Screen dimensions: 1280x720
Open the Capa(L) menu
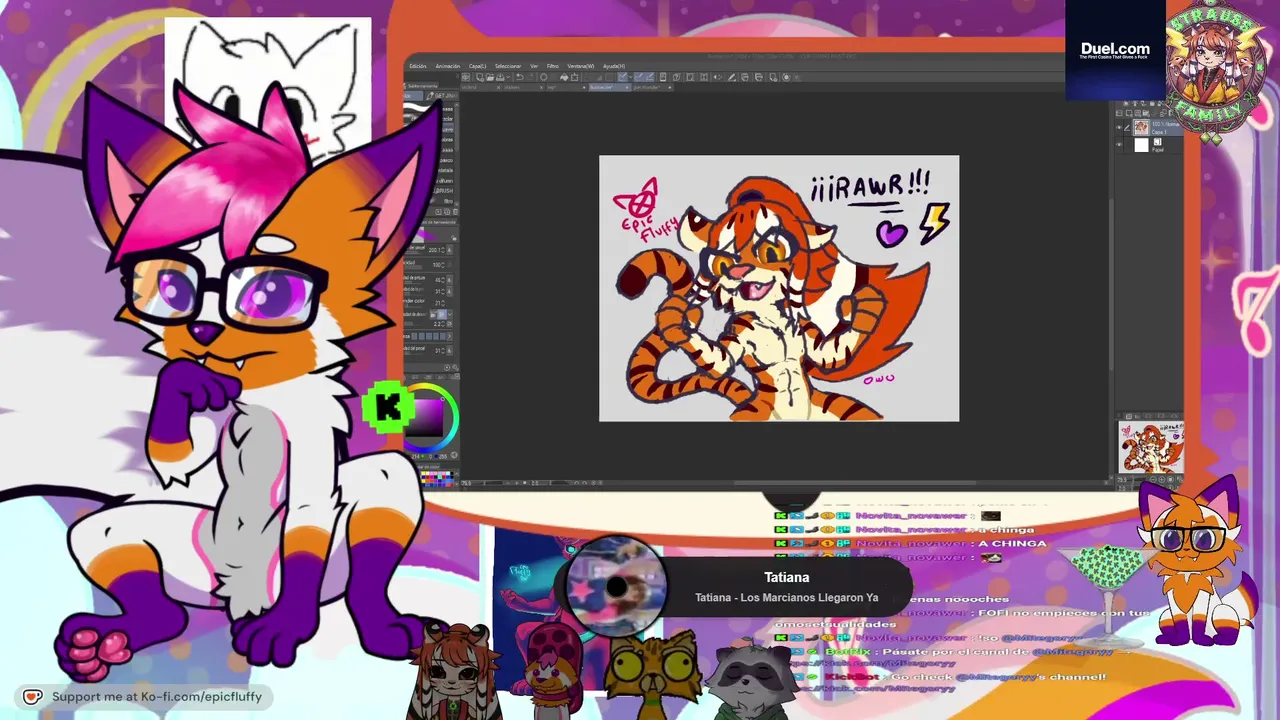(x=478, y=66)
